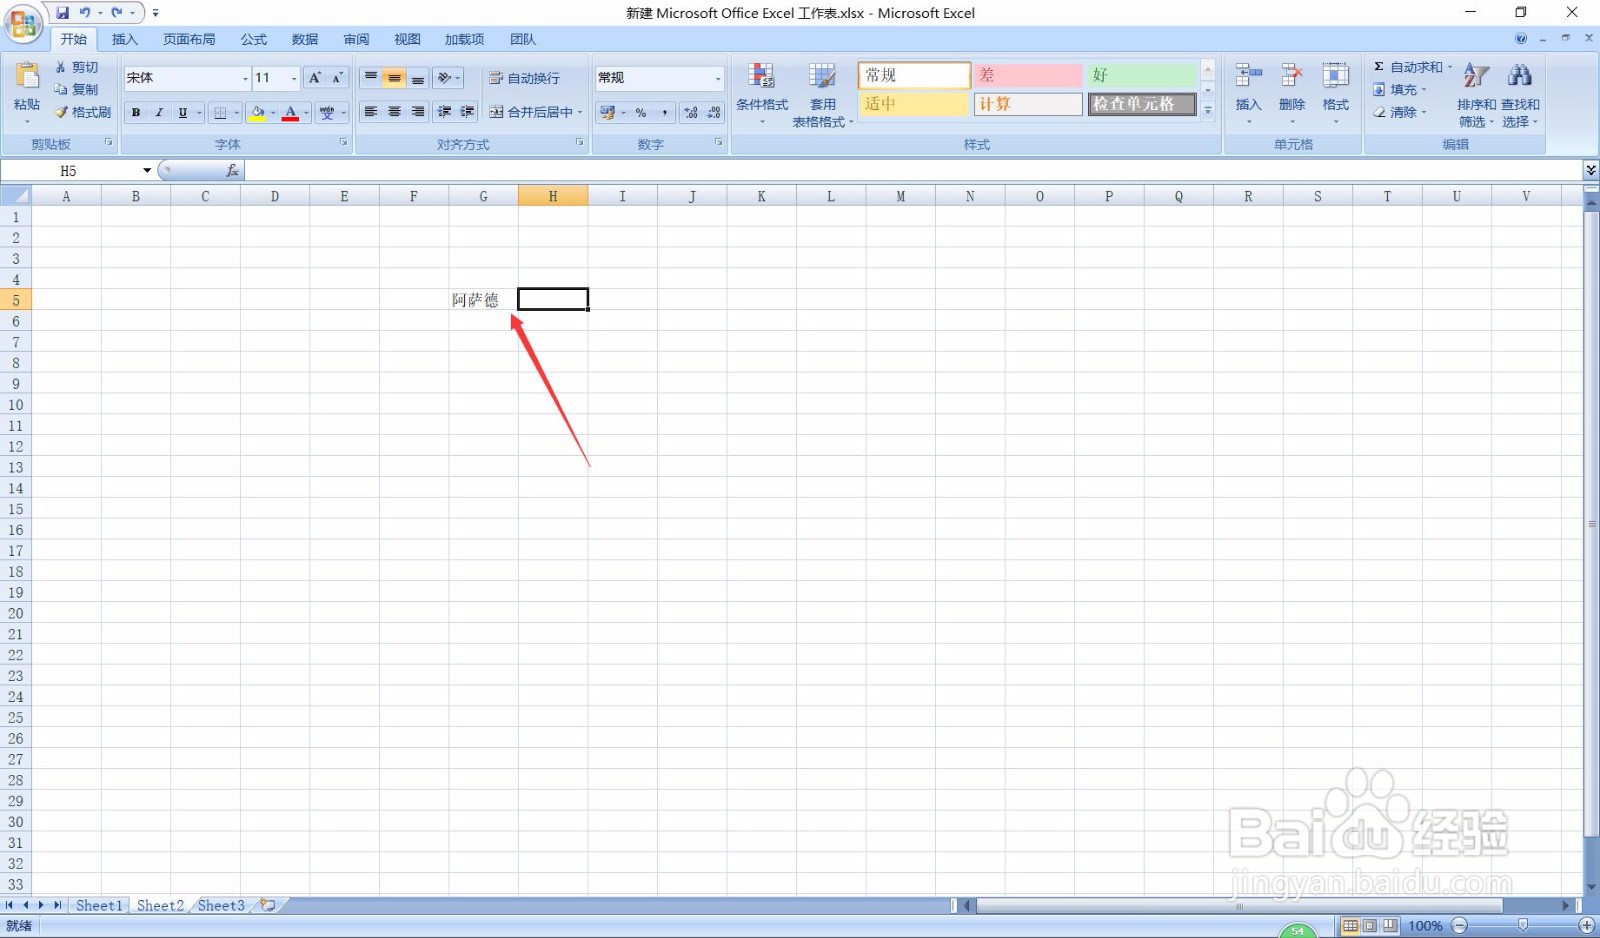Align text to top of cell
This screenshot has width=1600, height=938.
[x=371, y=78]
